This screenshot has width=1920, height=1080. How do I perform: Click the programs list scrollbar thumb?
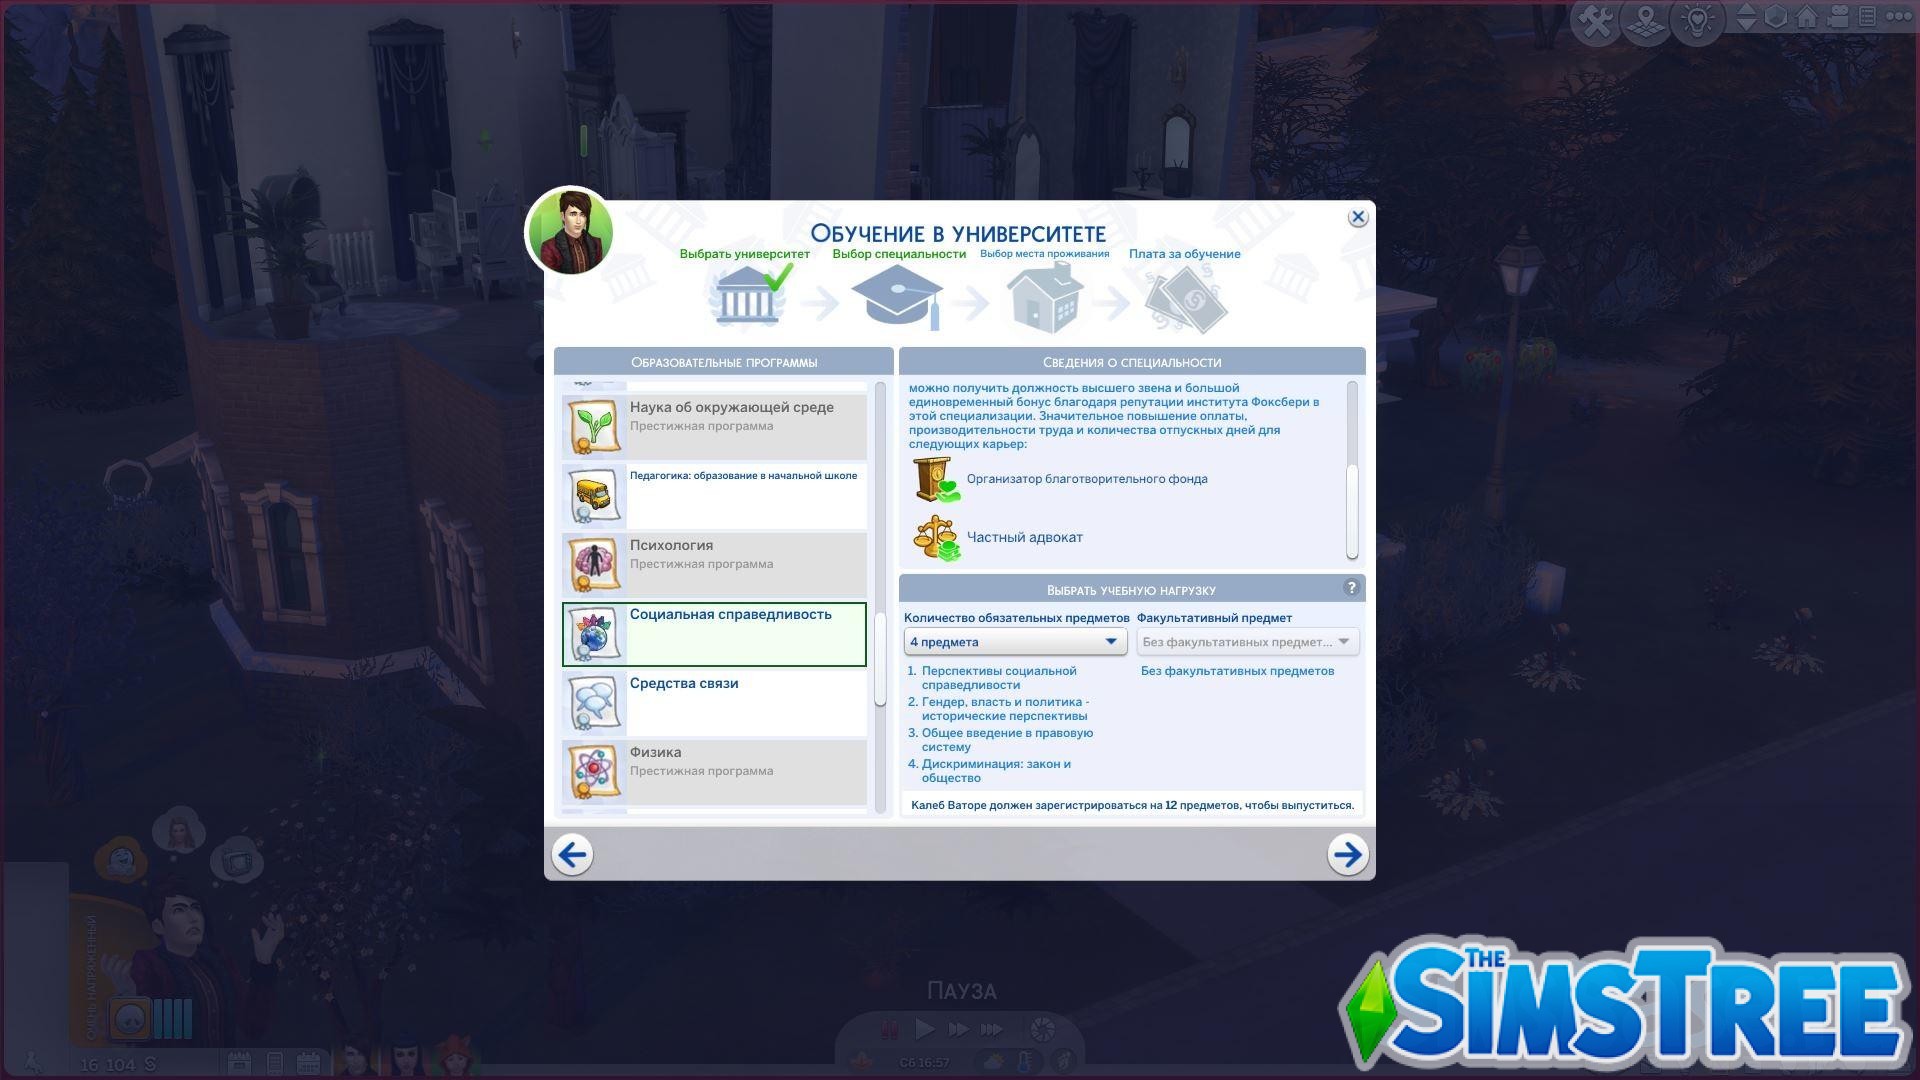click(880, 660)
